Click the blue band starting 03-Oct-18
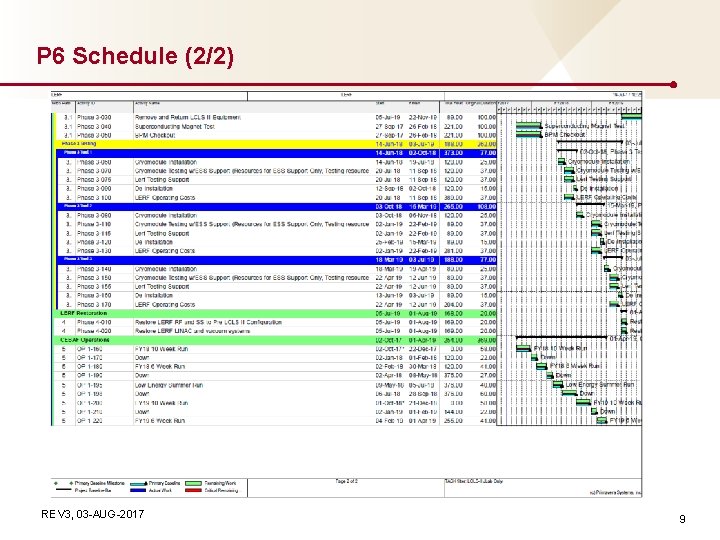This screenshot has height=540, width=720. (x=276, y=207)
